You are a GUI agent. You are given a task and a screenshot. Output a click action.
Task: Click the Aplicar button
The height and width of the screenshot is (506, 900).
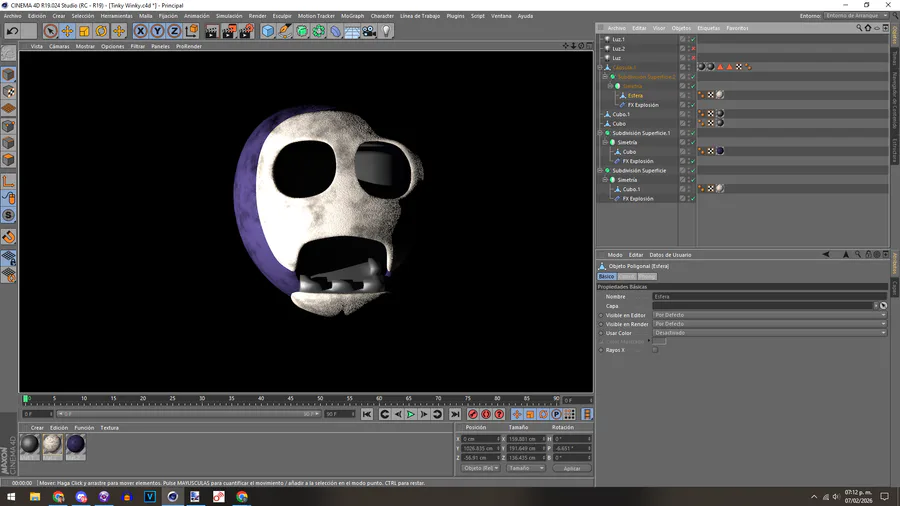click(x=571, y=468)
